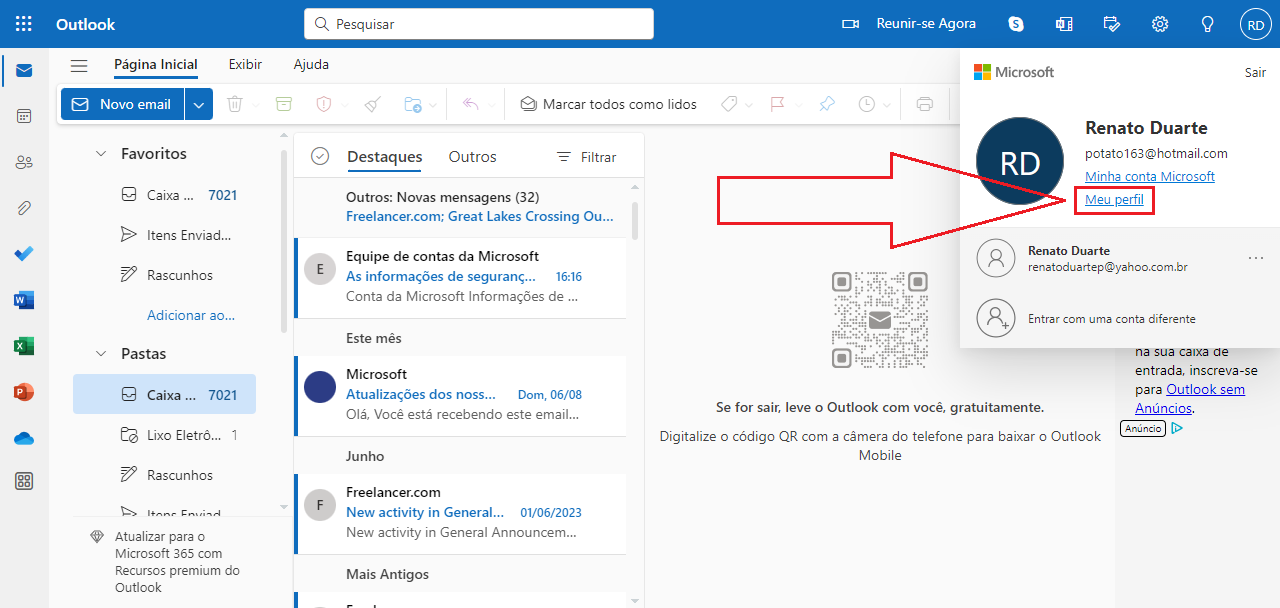Open the To Do checkmark icon
Screen dimensions: 1280x608
[x=24, y=254]
